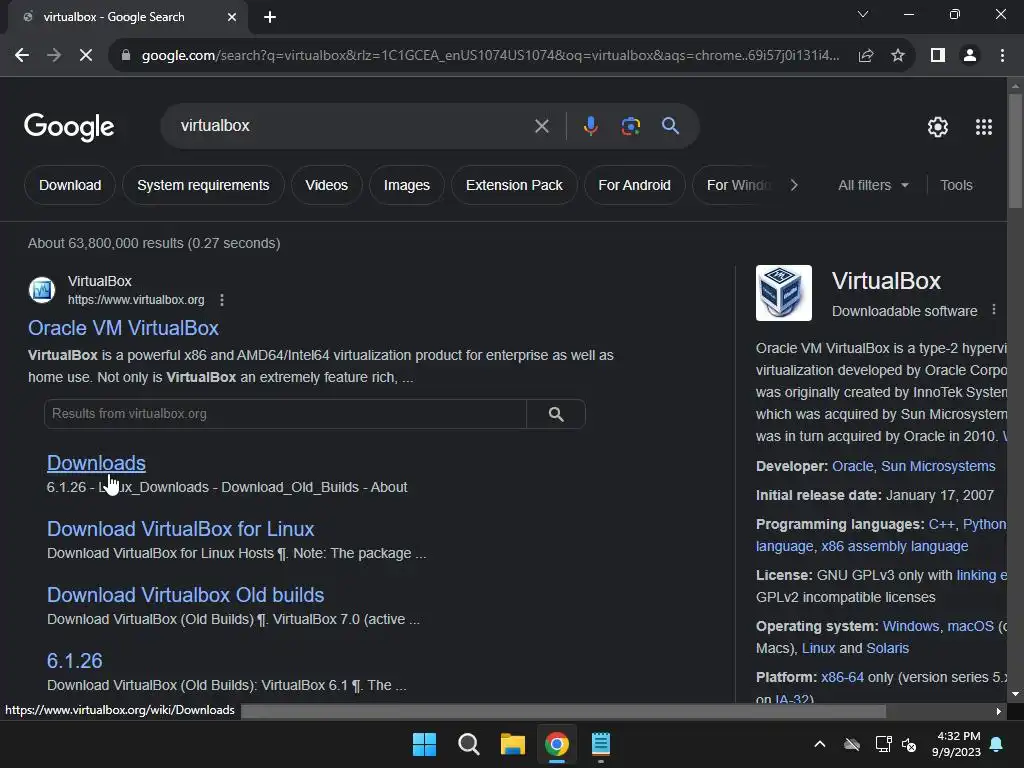Image resolution: width=1024 pixels, height=768 pixels.
Task: Open Google quick settings gear
Action: click(x=938, y=127)
